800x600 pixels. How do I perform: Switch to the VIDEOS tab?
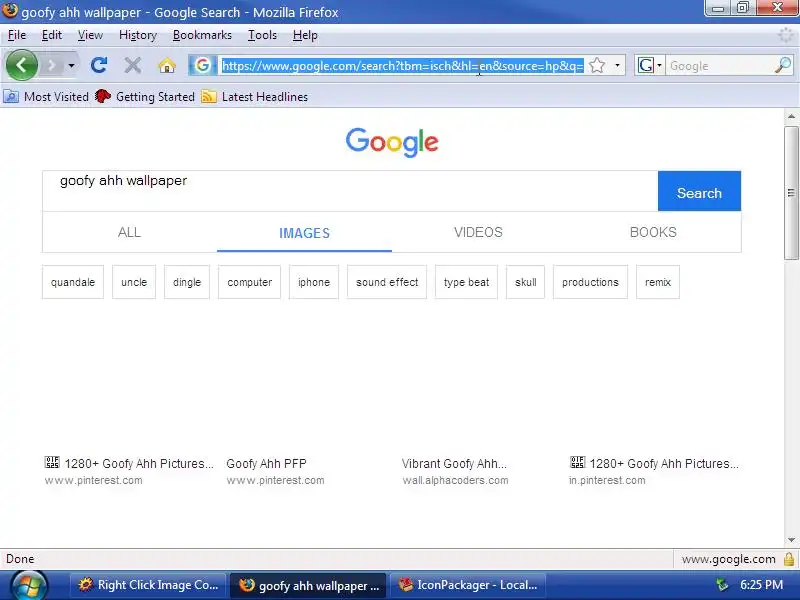479,232
